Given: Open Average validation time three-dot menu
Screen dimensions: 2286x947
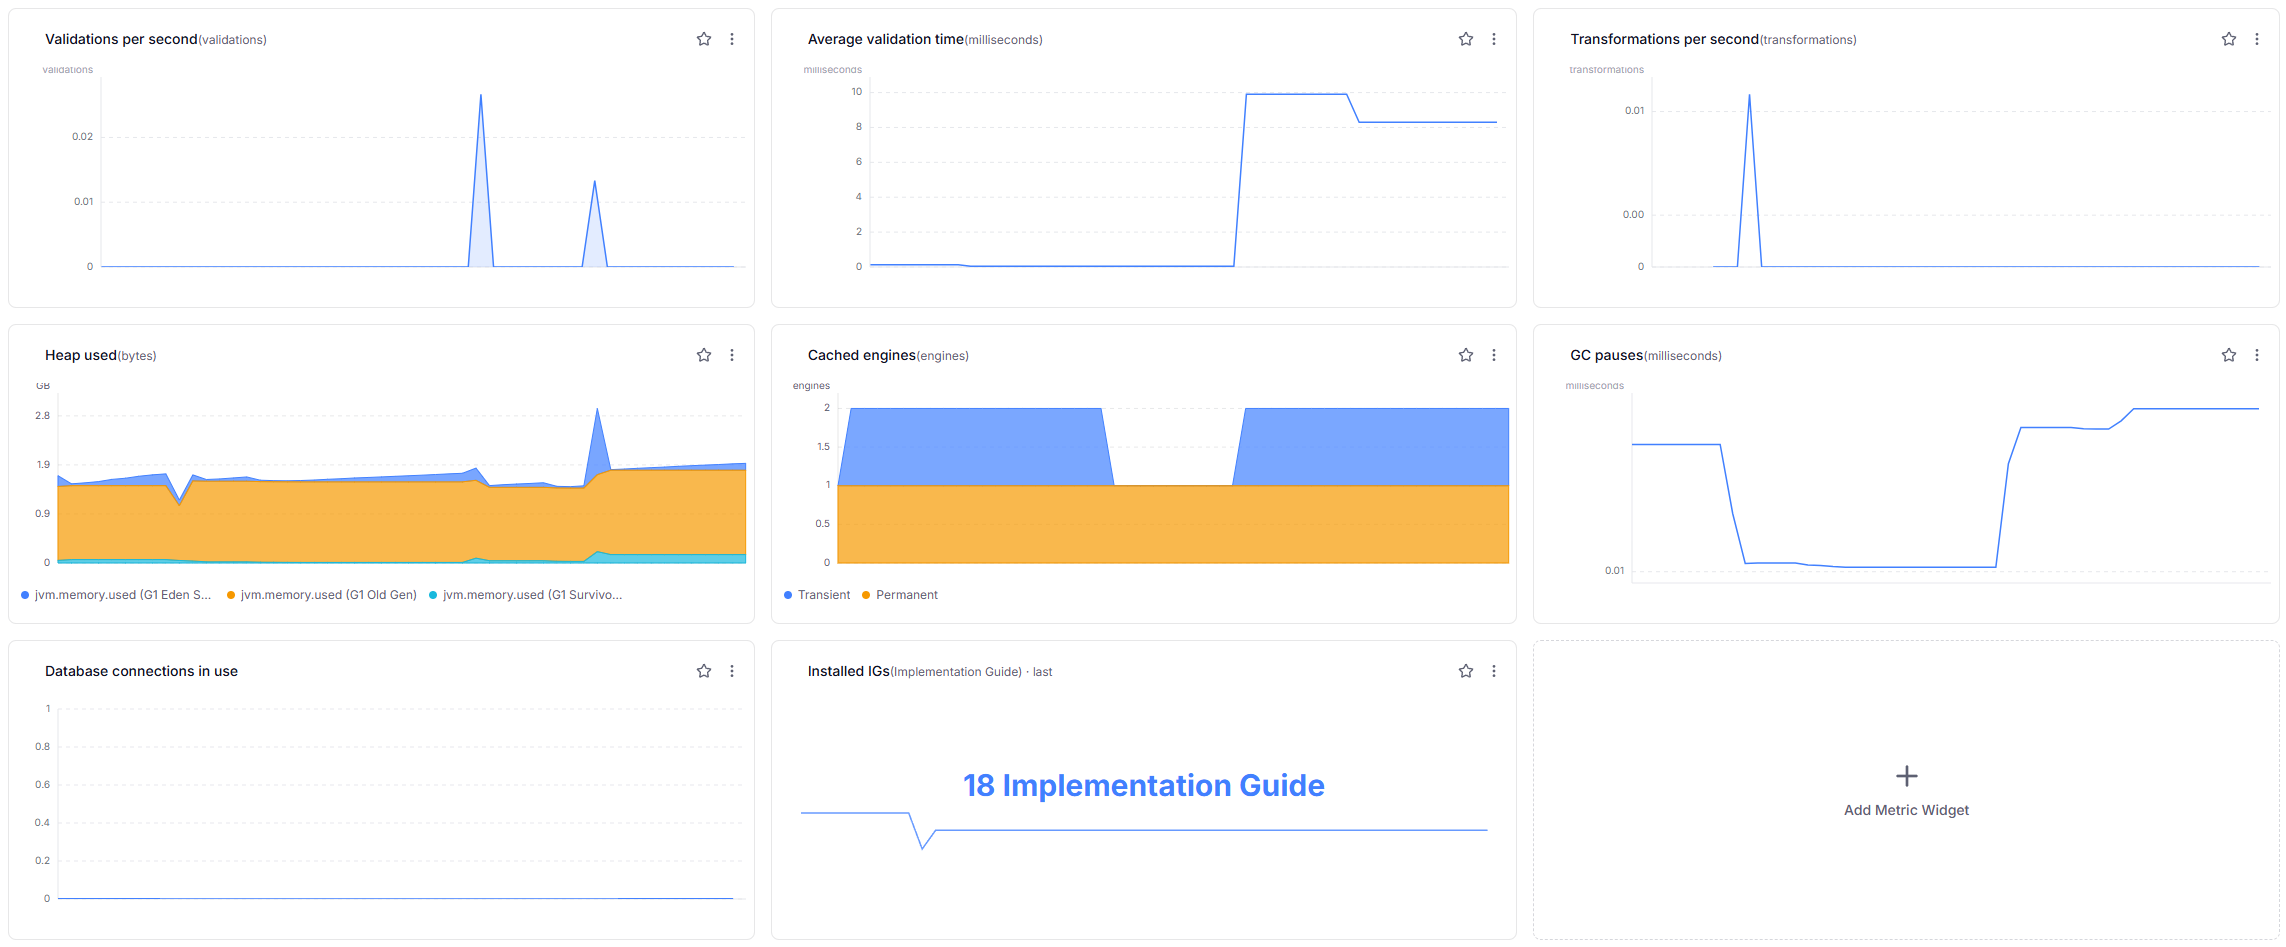Looking at the screenshot, I should point(1494,39).
